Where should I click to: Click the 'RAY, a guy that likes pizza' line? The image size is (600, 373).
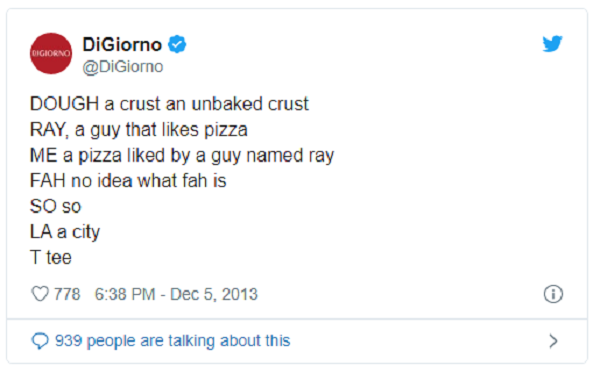[139, 130]
